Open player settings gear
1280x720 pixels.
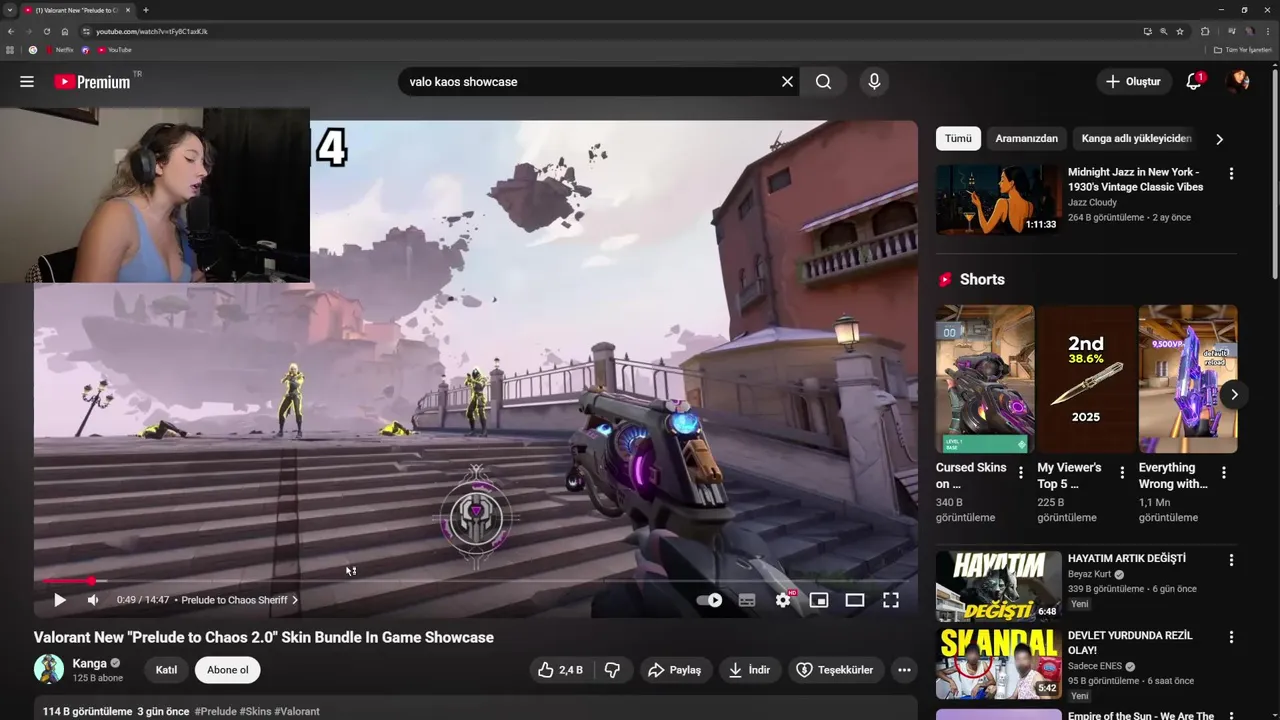tap(783, 600)
